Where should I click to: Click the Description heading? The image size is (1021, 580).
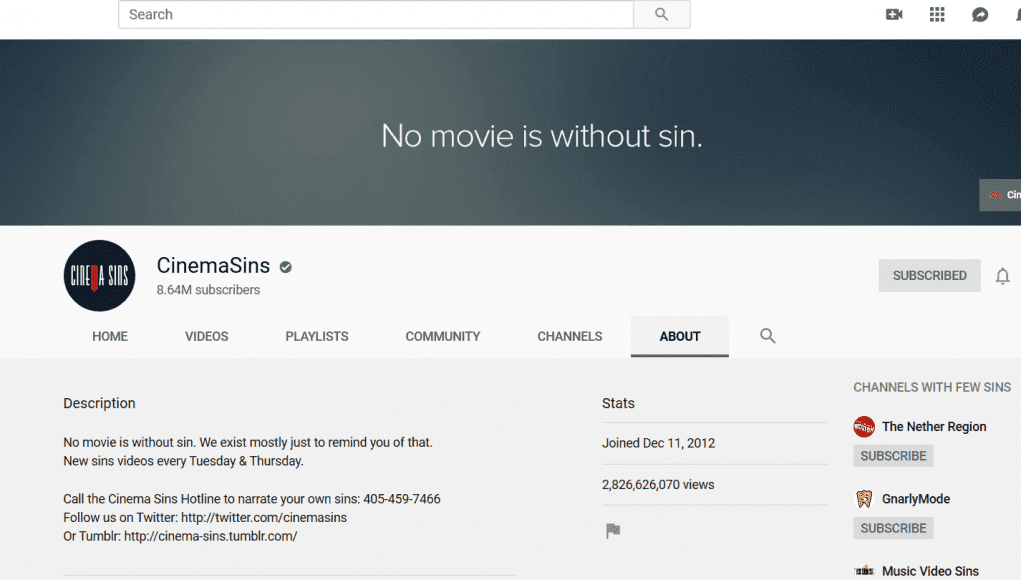click(99, 403)
